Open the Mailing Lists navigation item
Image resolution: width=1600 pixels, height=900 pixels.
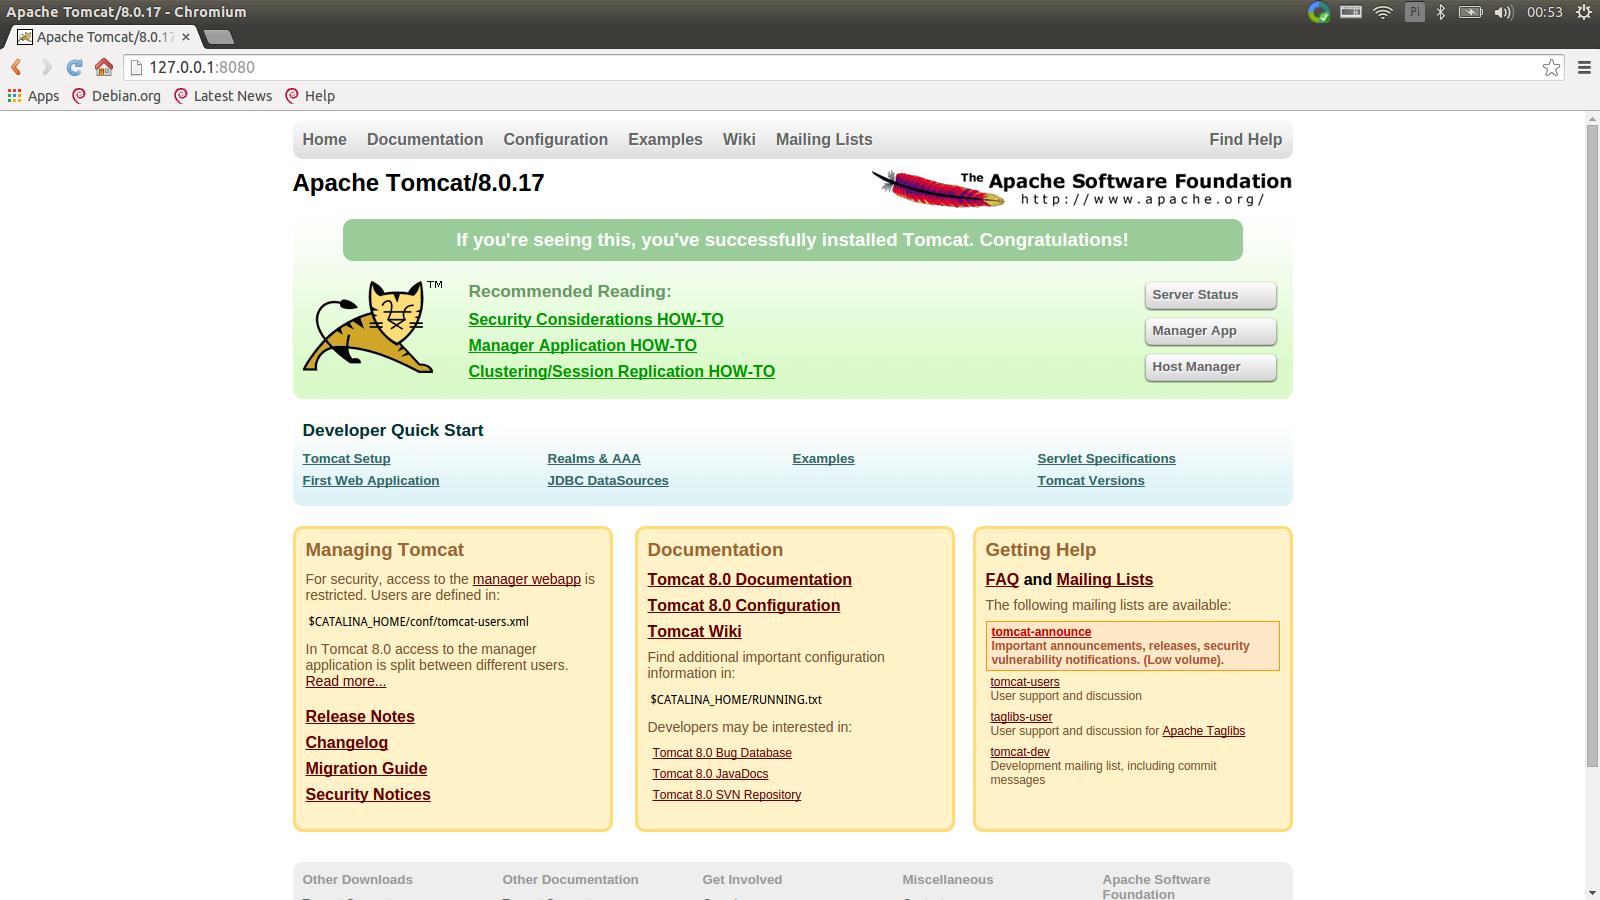pyautogui.click(x=824, y=140)
